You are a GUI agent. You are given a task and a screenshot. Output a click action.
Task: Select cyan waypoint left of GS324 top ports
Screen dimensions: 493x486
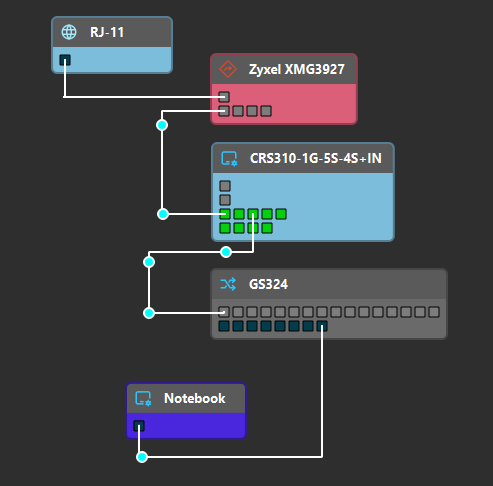[x=149, y=313]
